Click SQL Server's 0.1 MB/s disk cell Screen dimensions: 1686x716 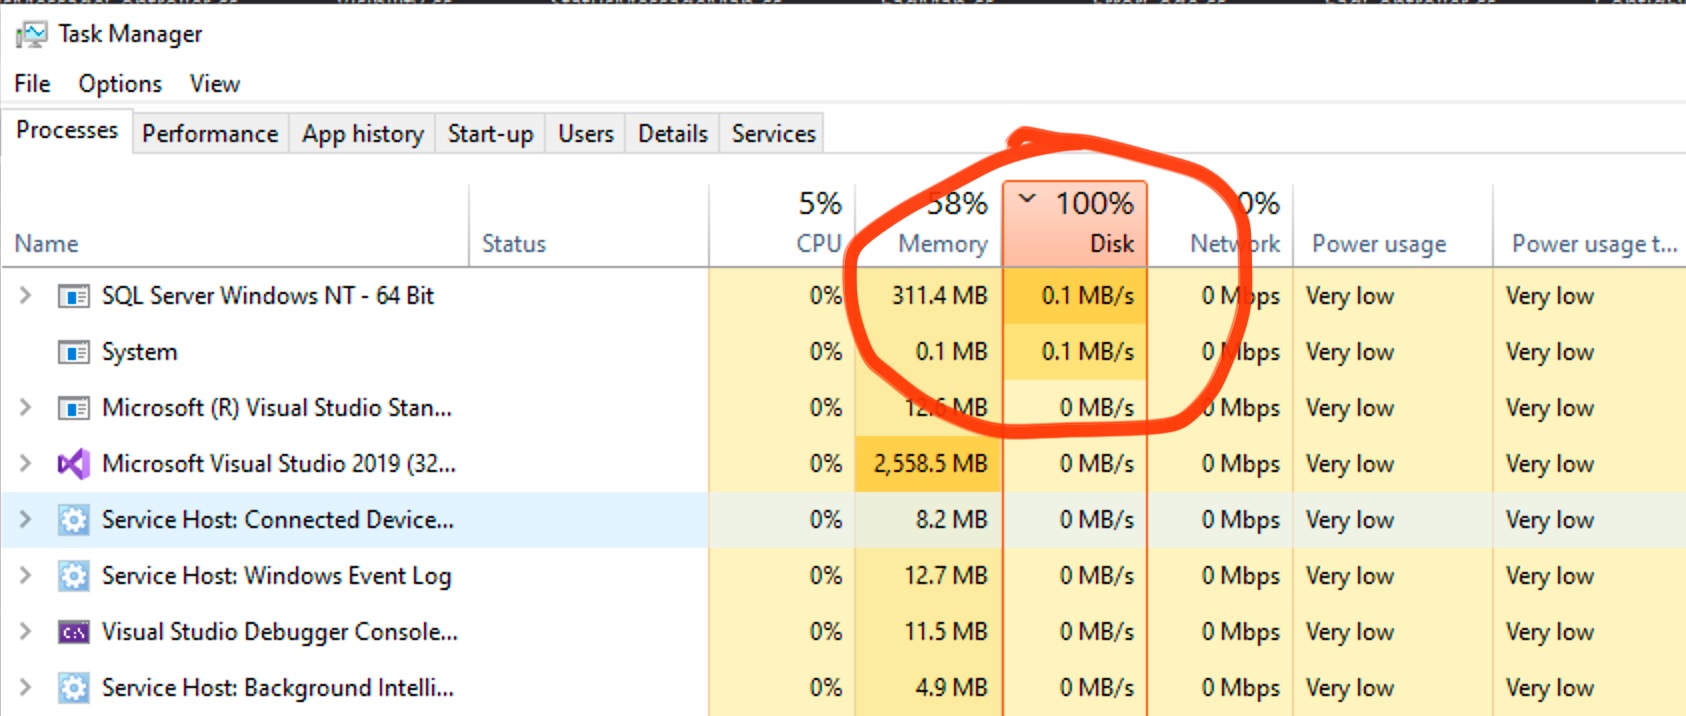tap(1075, 296)
